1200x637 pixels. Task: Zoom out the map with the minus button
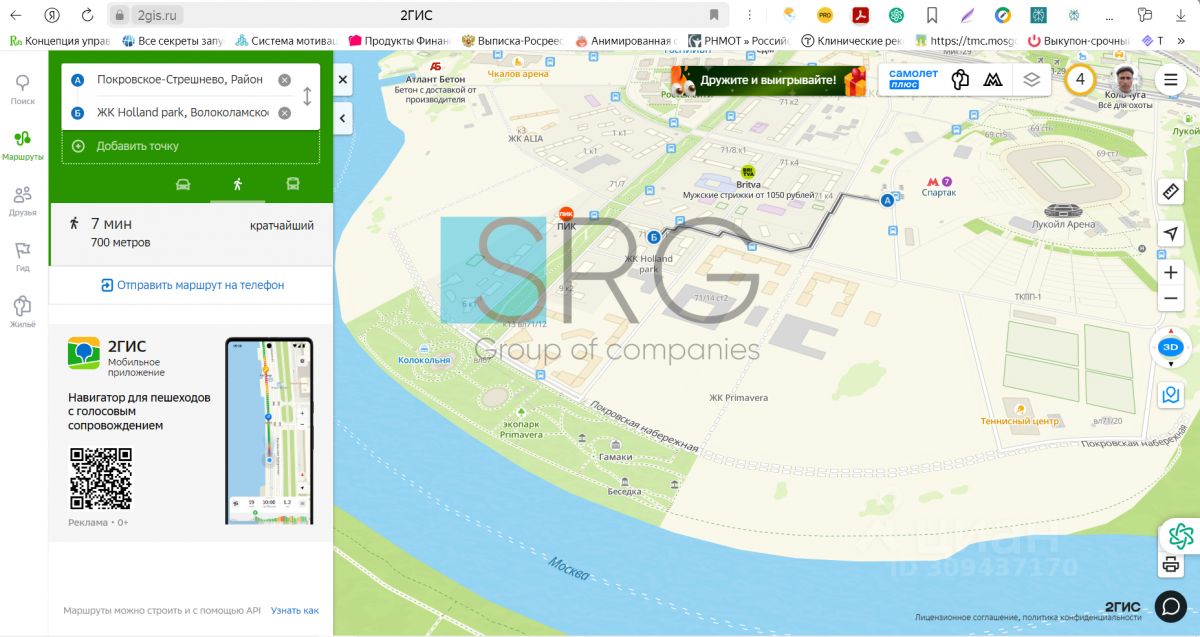coord(1171,299)
